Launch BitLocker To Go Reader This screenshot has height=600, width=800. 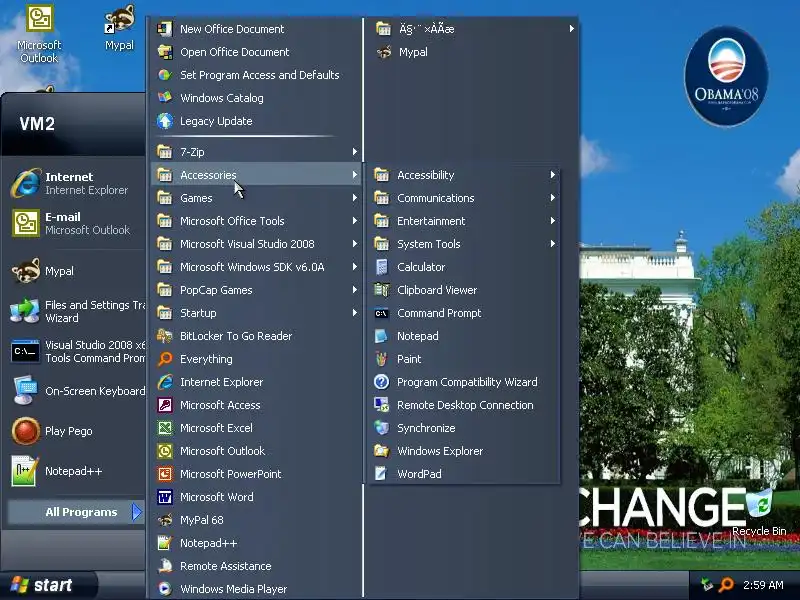pyautogui.click(x=256, y=336)
